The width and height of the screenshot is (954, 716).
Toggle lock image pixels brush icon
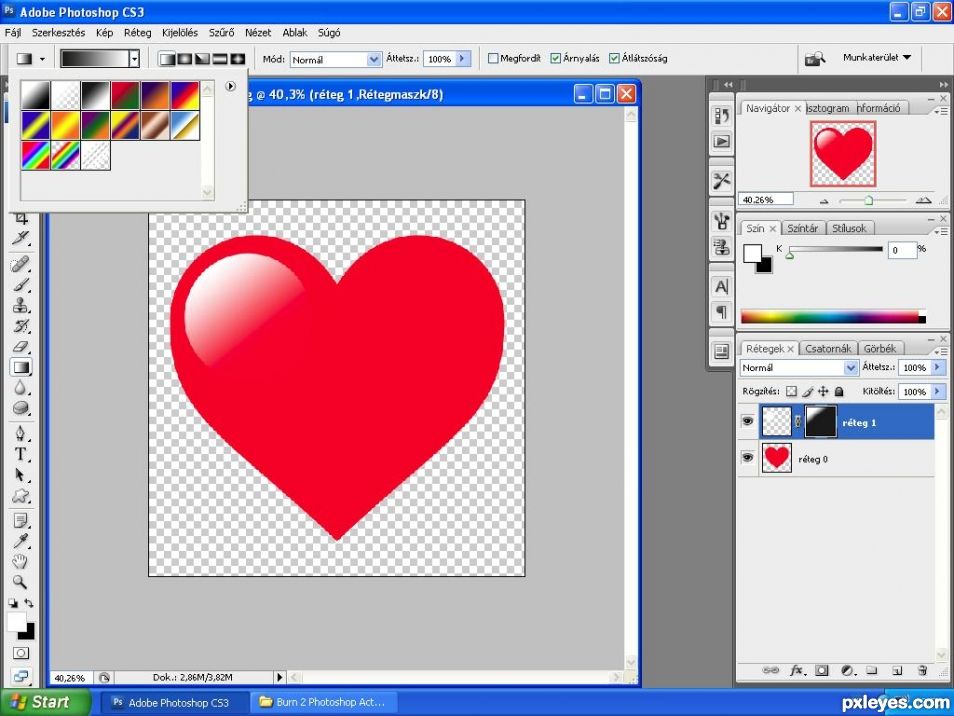click(807, 391)
